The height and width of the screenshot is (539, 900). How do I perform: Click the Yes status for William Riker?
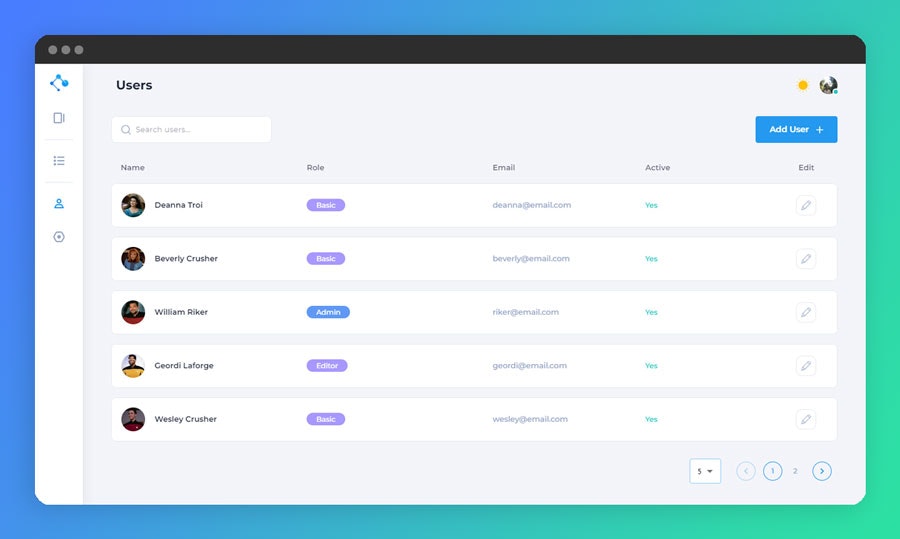651,312
